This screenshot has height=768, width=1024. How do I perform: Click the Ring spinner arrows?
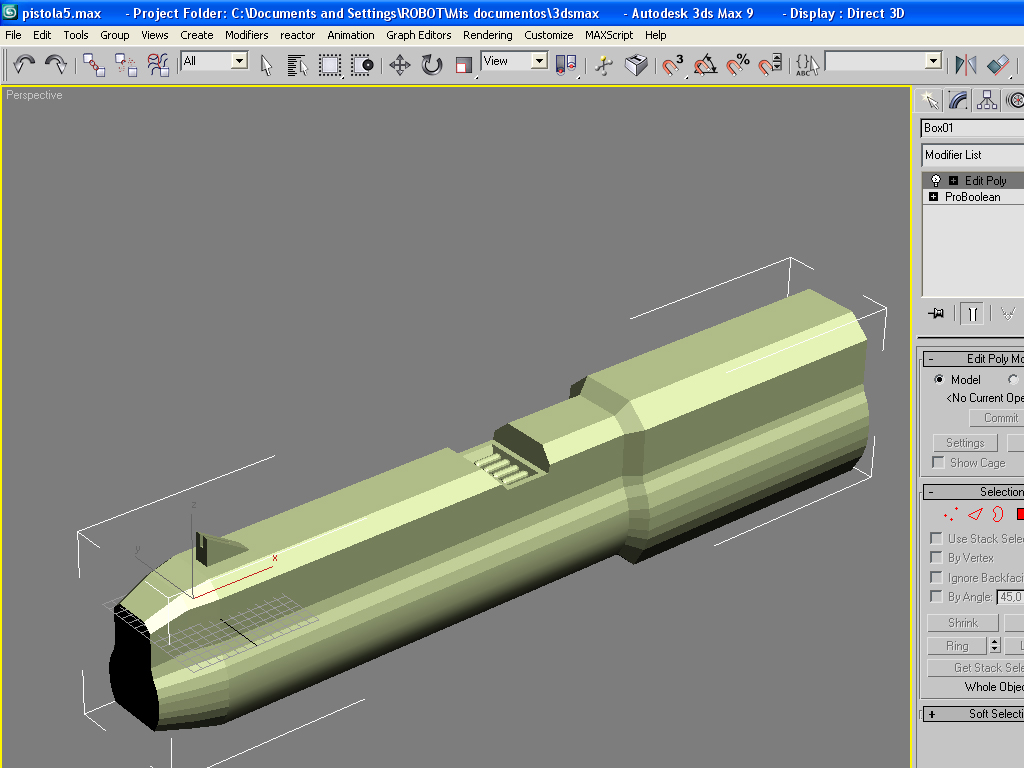(995, 646)
